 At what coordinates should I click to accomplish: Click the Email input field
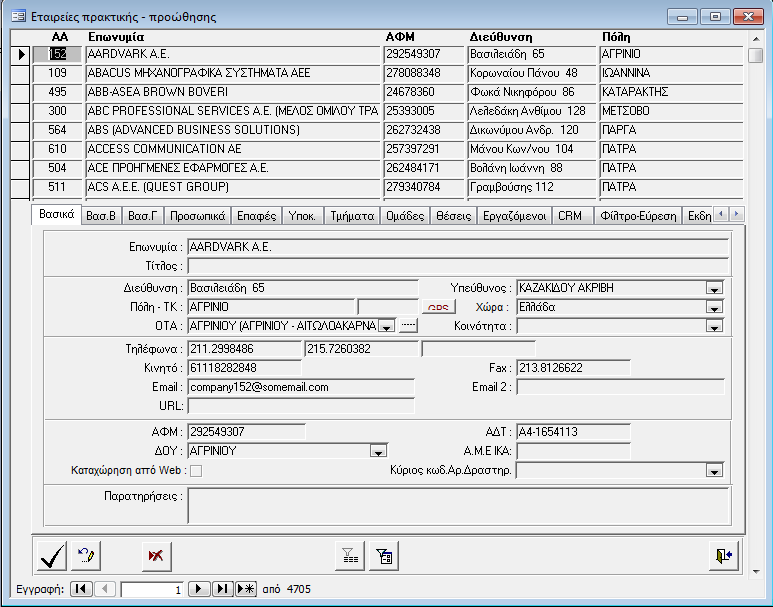(x=300, y=387)
